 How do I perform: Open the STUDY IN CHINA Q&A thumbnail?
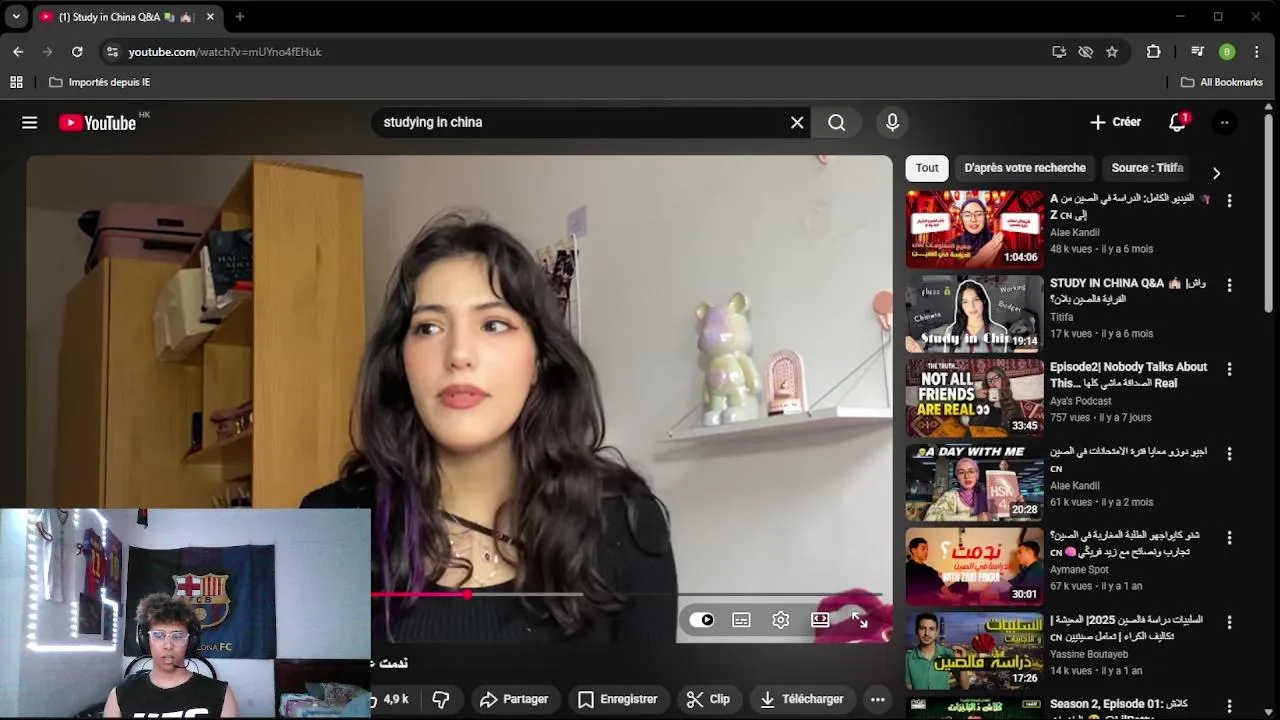974,314
